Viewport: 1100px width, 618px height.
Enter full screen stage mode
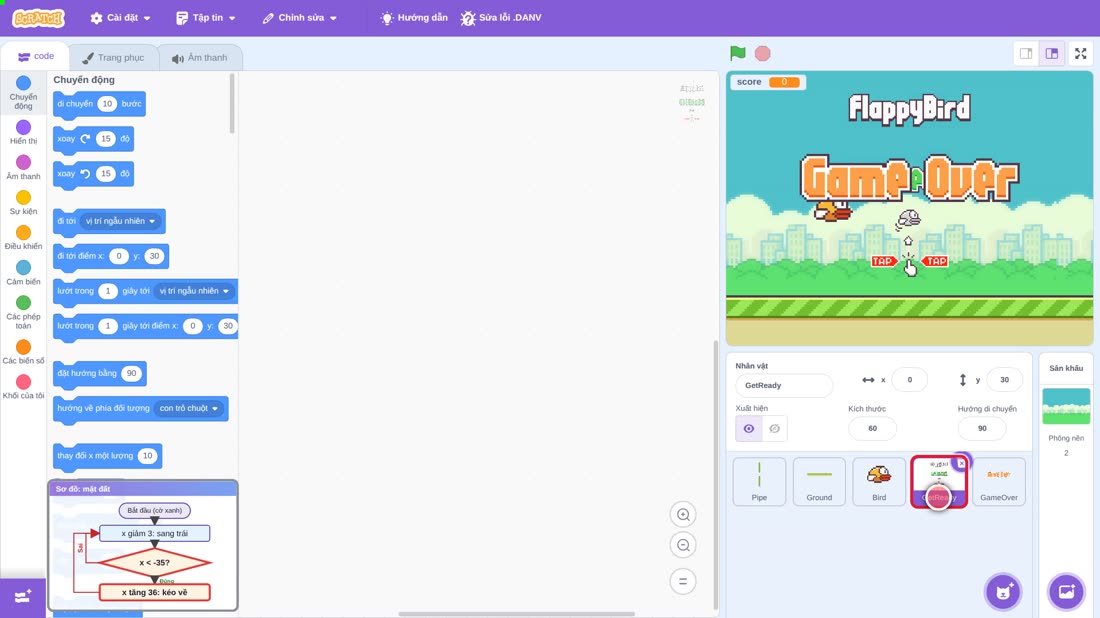1080,53
